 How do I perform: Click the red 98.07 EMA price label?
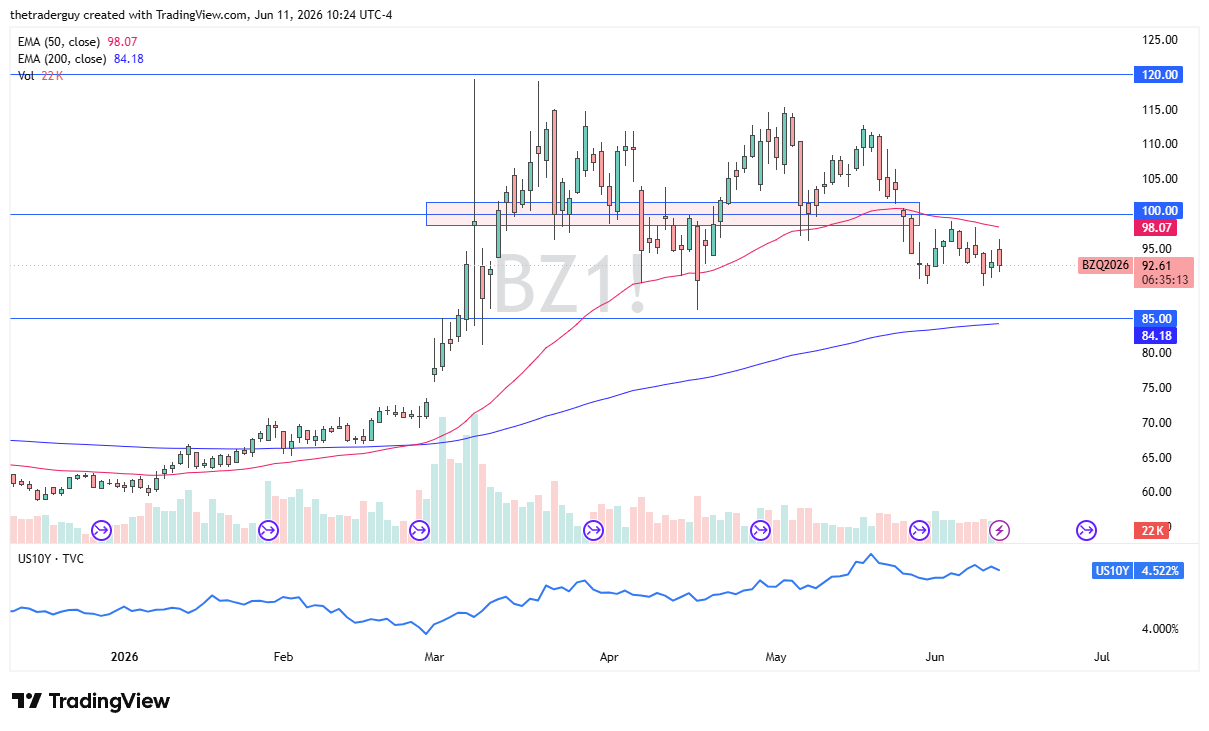[x=1157, y=228]
